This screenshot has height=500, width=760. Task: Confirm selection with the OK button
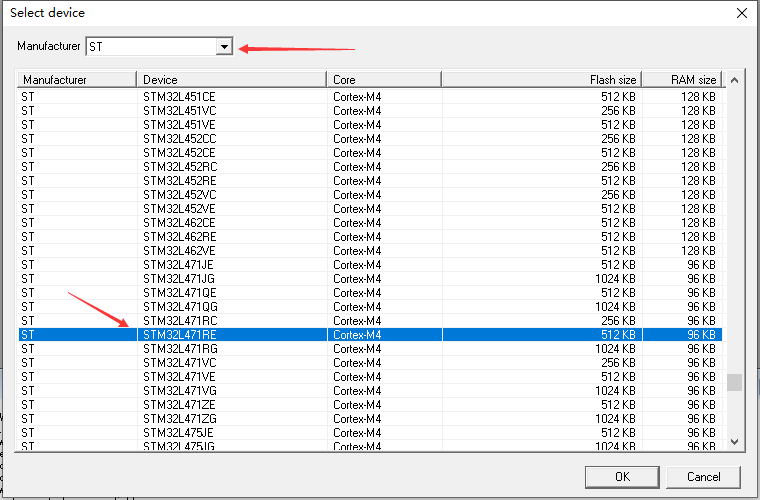[x=622, y=477]
